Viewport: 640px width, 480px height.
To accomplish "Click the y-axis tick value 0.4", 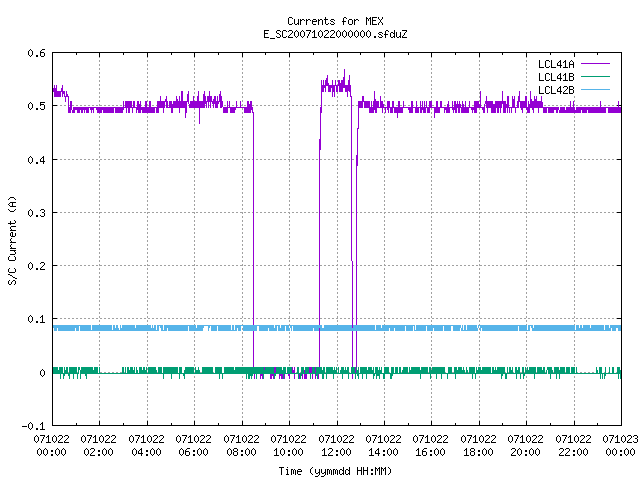I will [x=36, y=160].
